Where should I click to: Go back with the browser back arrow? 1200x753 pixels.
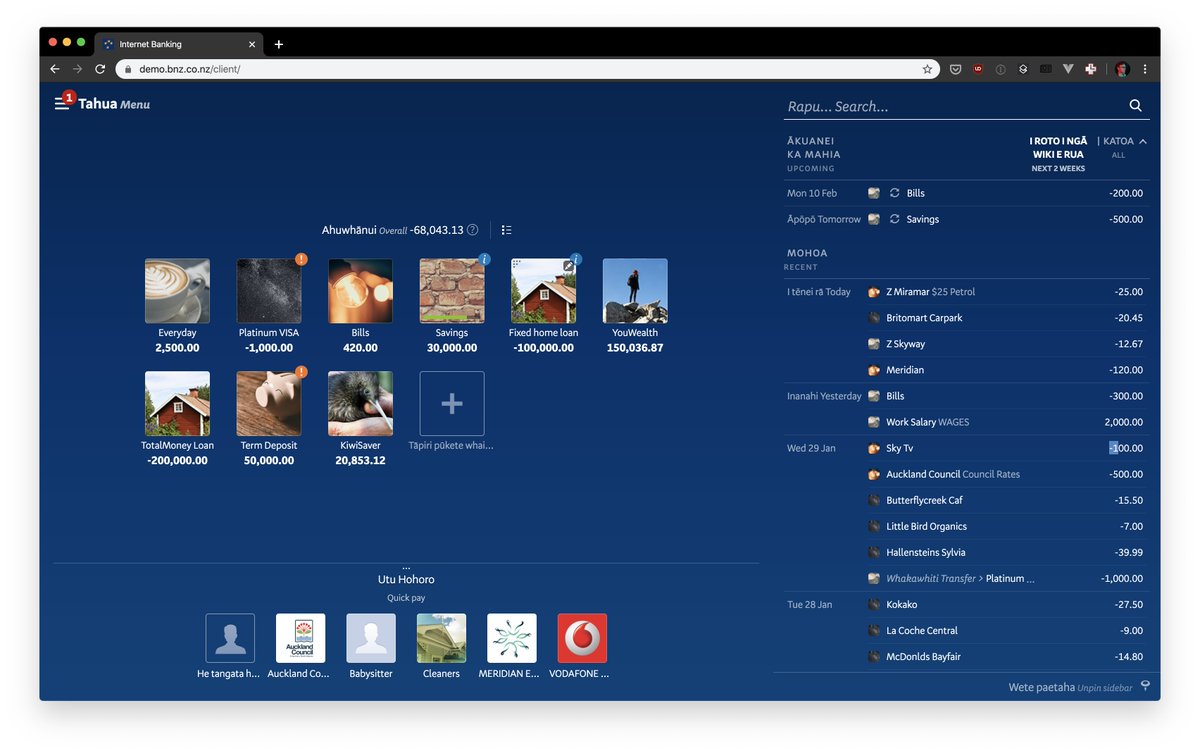tap(55, 69)
